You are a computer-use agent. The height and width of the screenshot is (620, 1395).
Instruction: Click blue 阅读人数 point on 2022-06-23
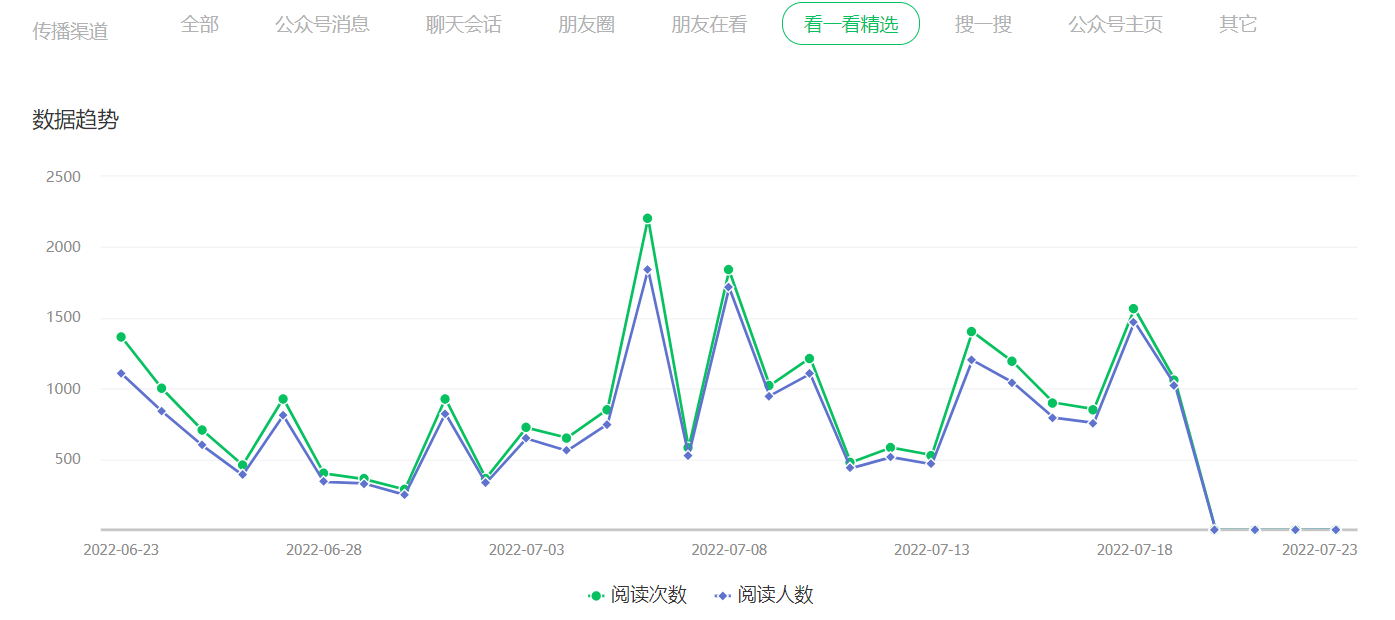121,373
